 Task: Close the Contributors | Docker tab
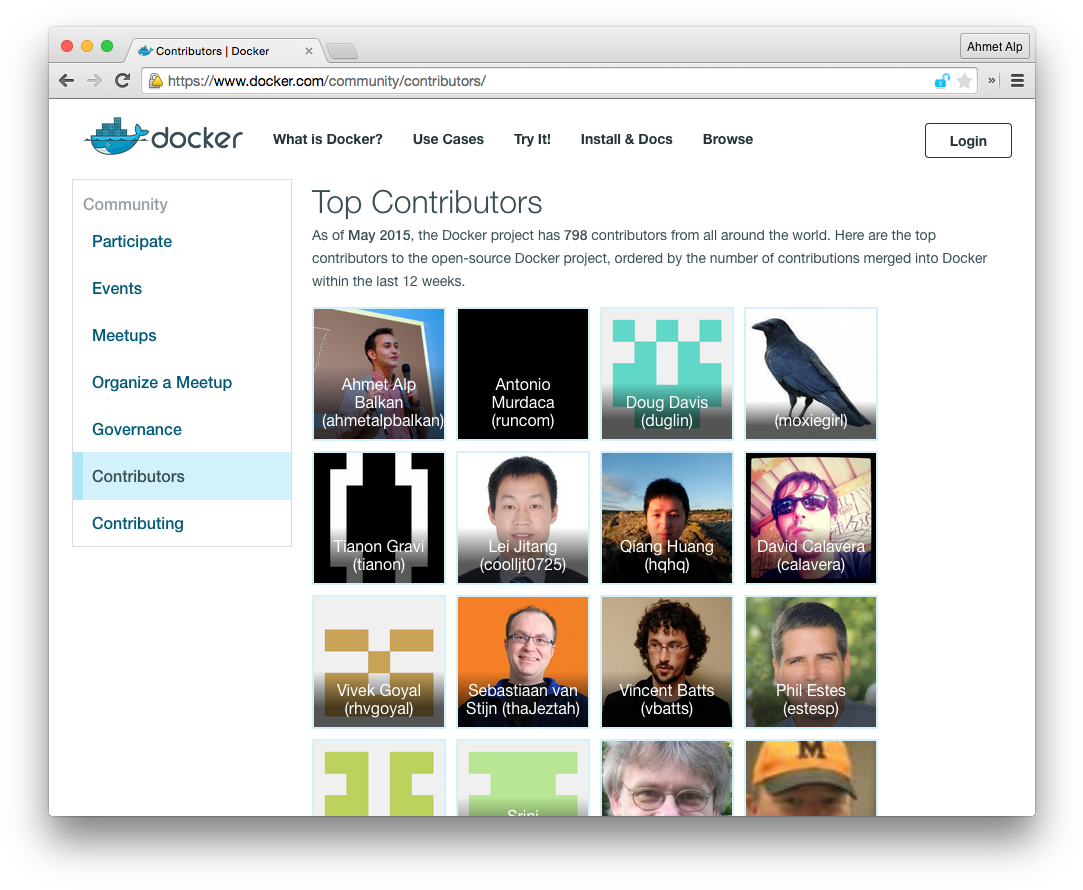308,51
